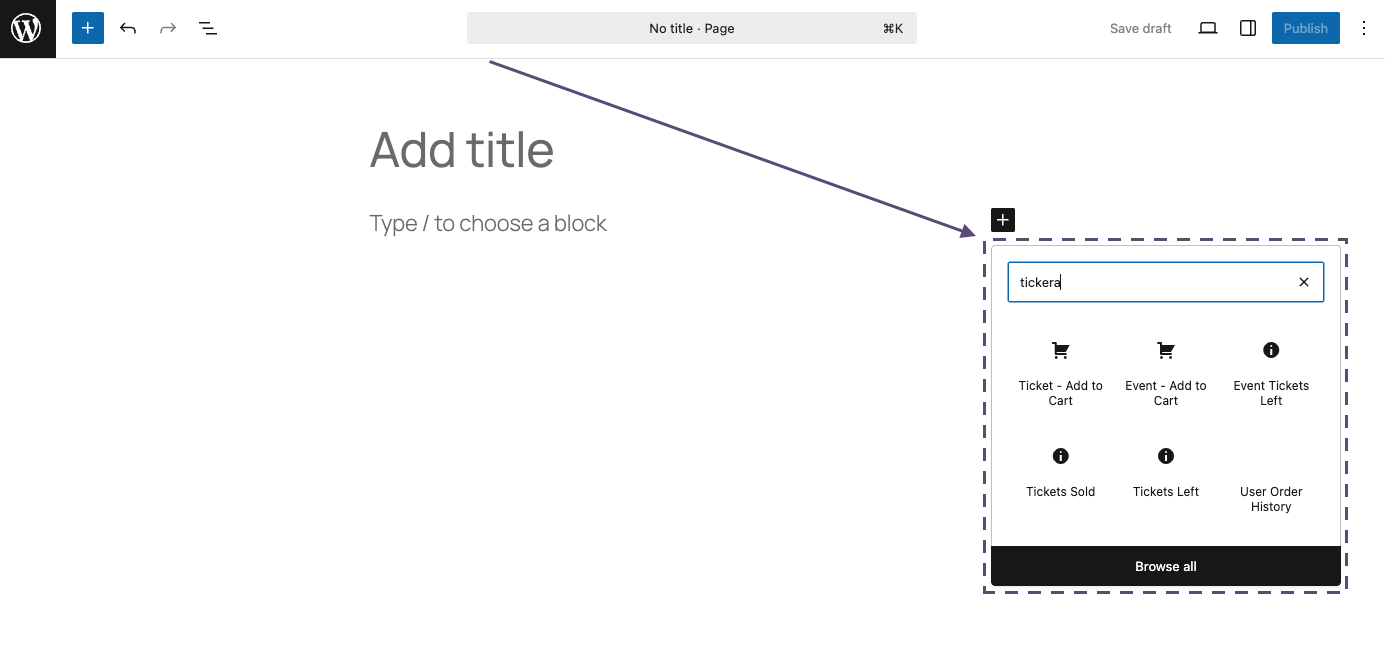The image size is (1385, 657).
Task: Click the WordPress logo icon
Action: [27, 28]
